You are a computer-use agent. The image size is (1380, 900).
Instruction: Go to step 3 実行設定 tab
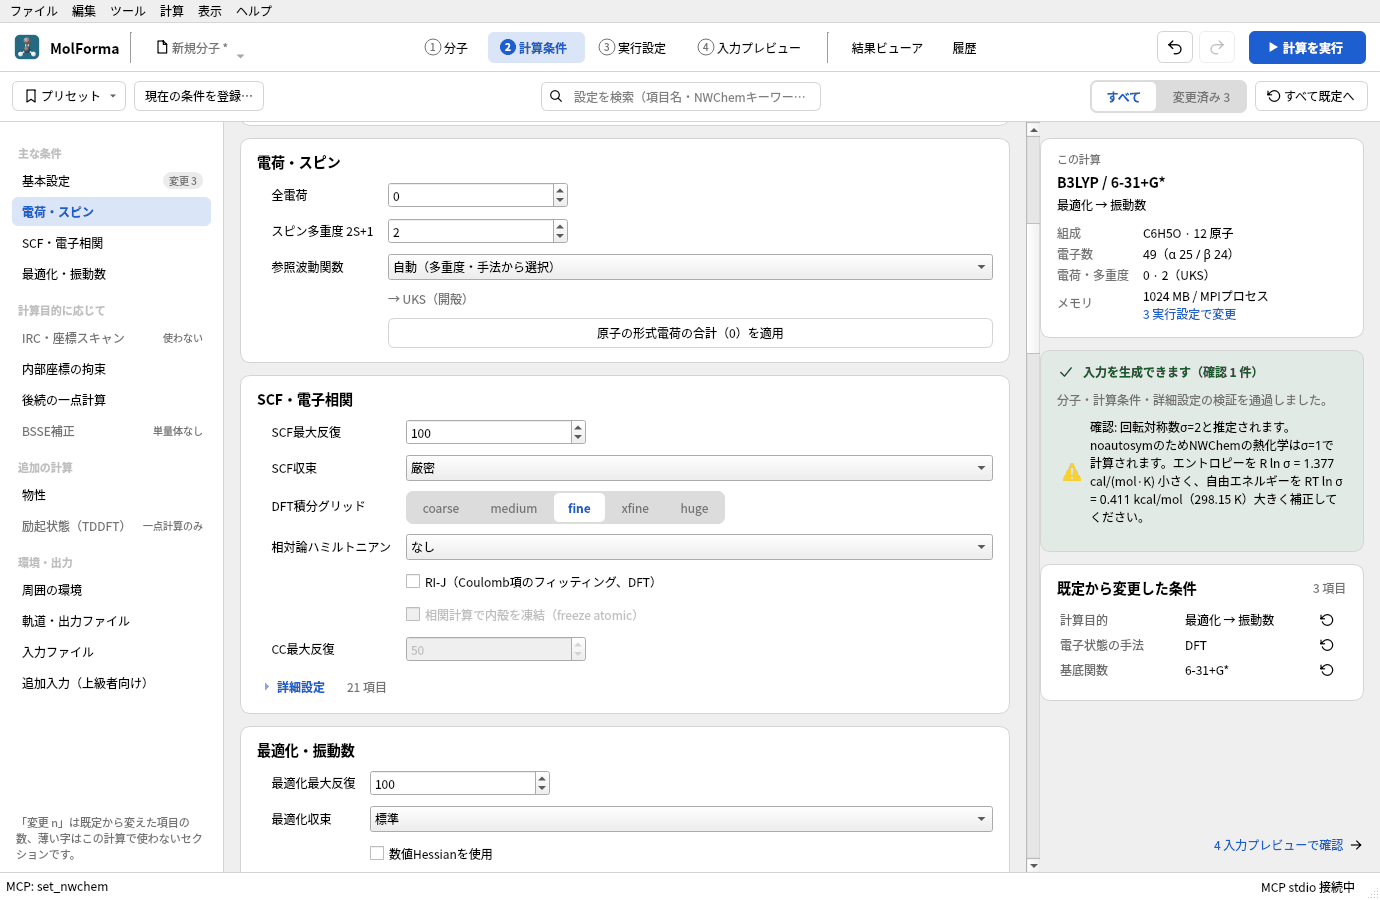632,47
